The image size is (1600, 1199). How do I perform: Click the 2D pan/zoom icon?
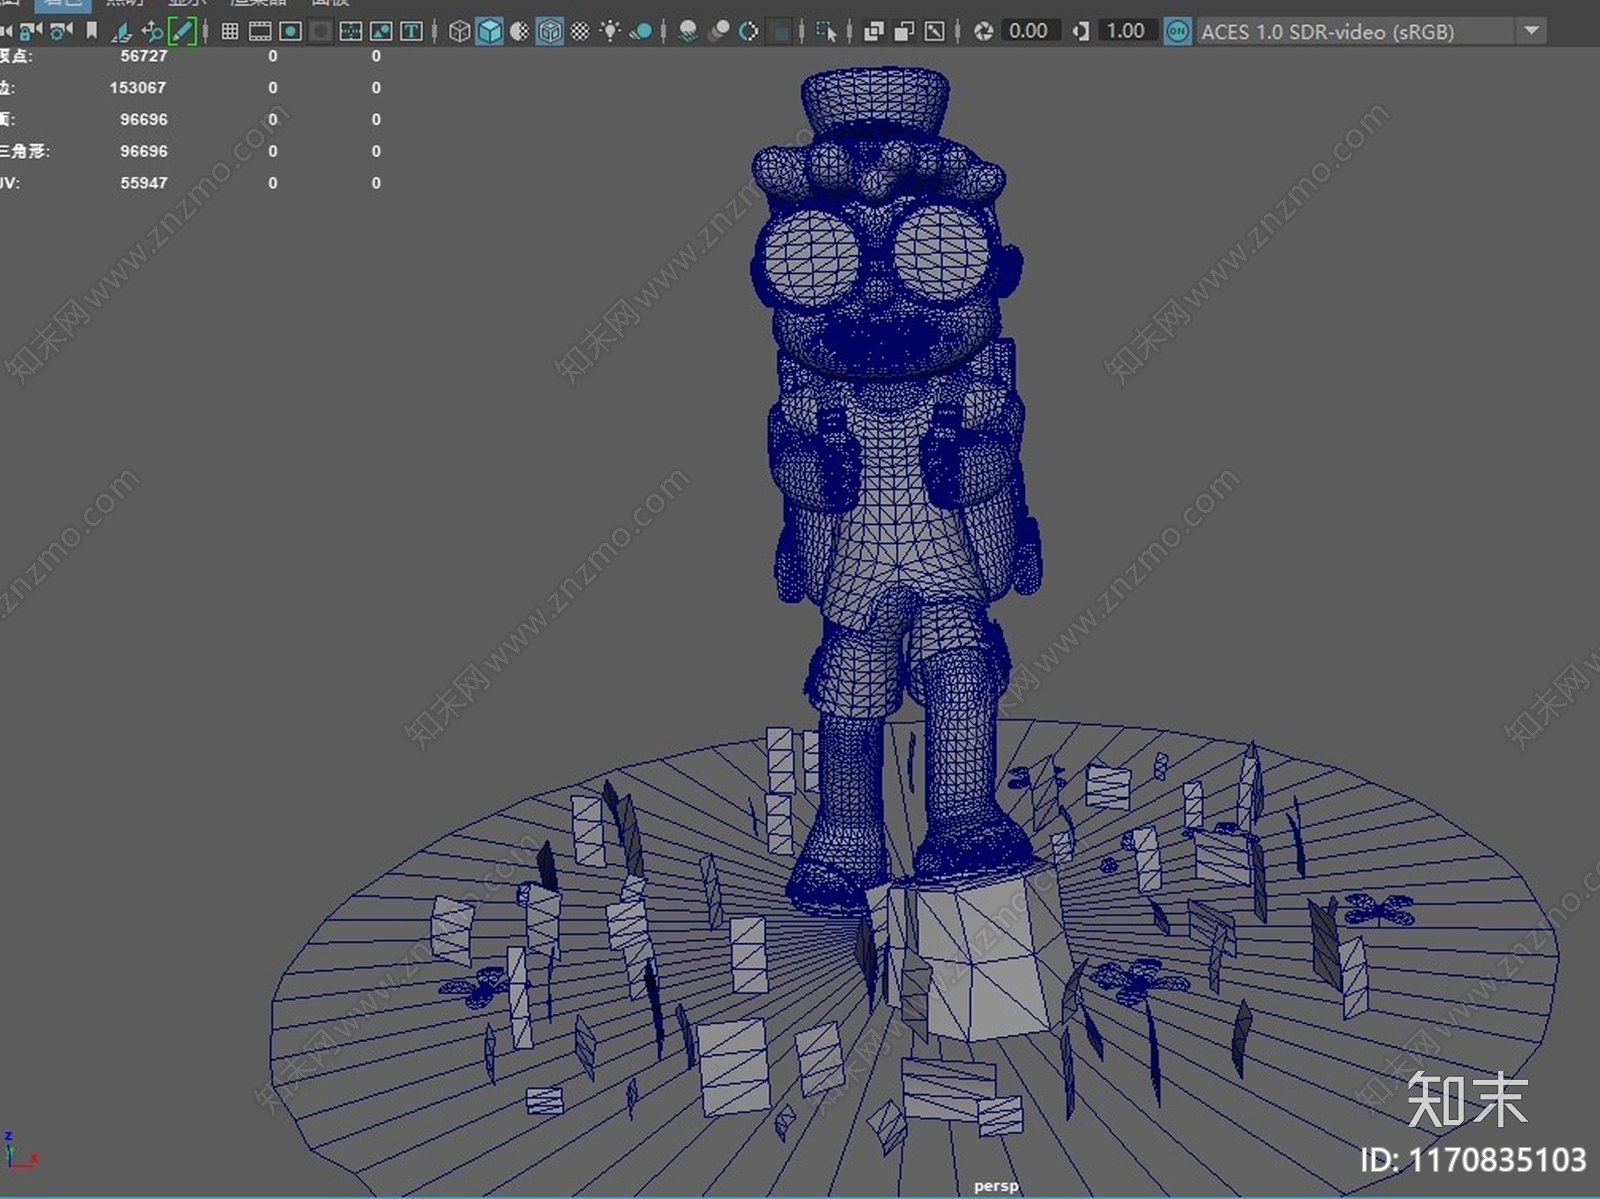[x=152, y=31]
